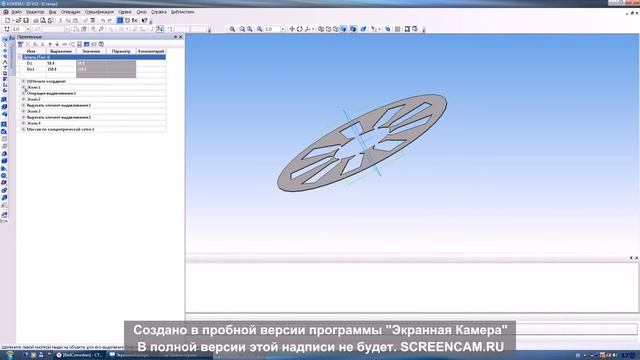Expand Массив по концентрической сетке:1 node
This screenshot has height=360, width=640.
pos(24,129)
